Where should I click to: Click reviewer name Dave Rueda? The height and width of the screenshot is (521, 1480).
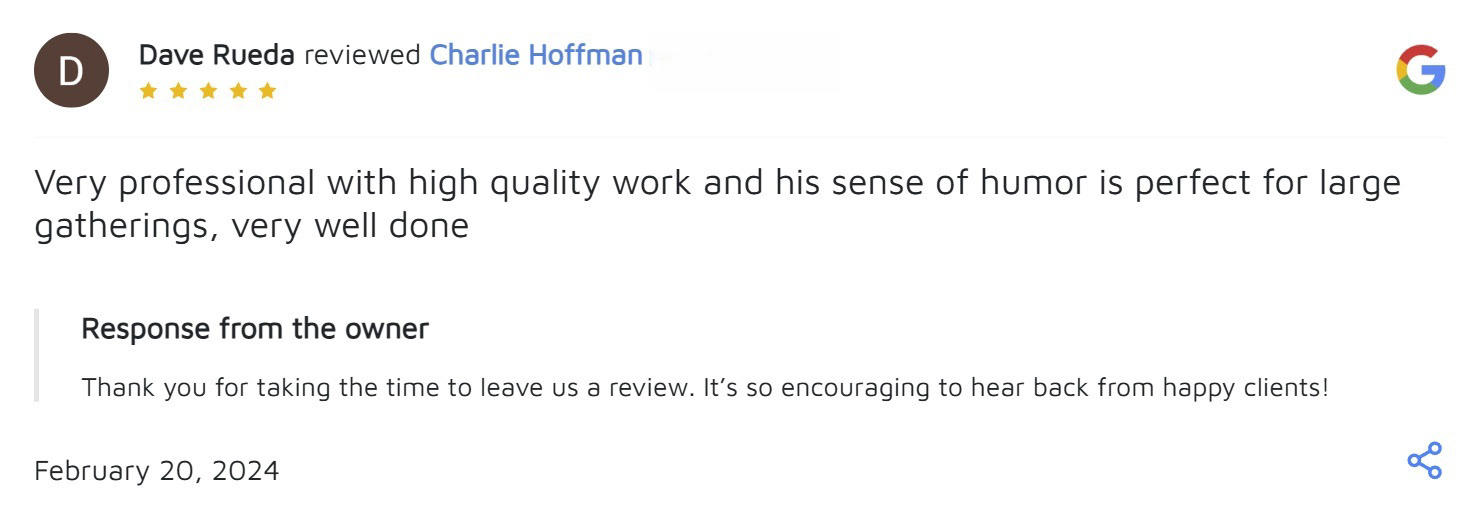216,55
